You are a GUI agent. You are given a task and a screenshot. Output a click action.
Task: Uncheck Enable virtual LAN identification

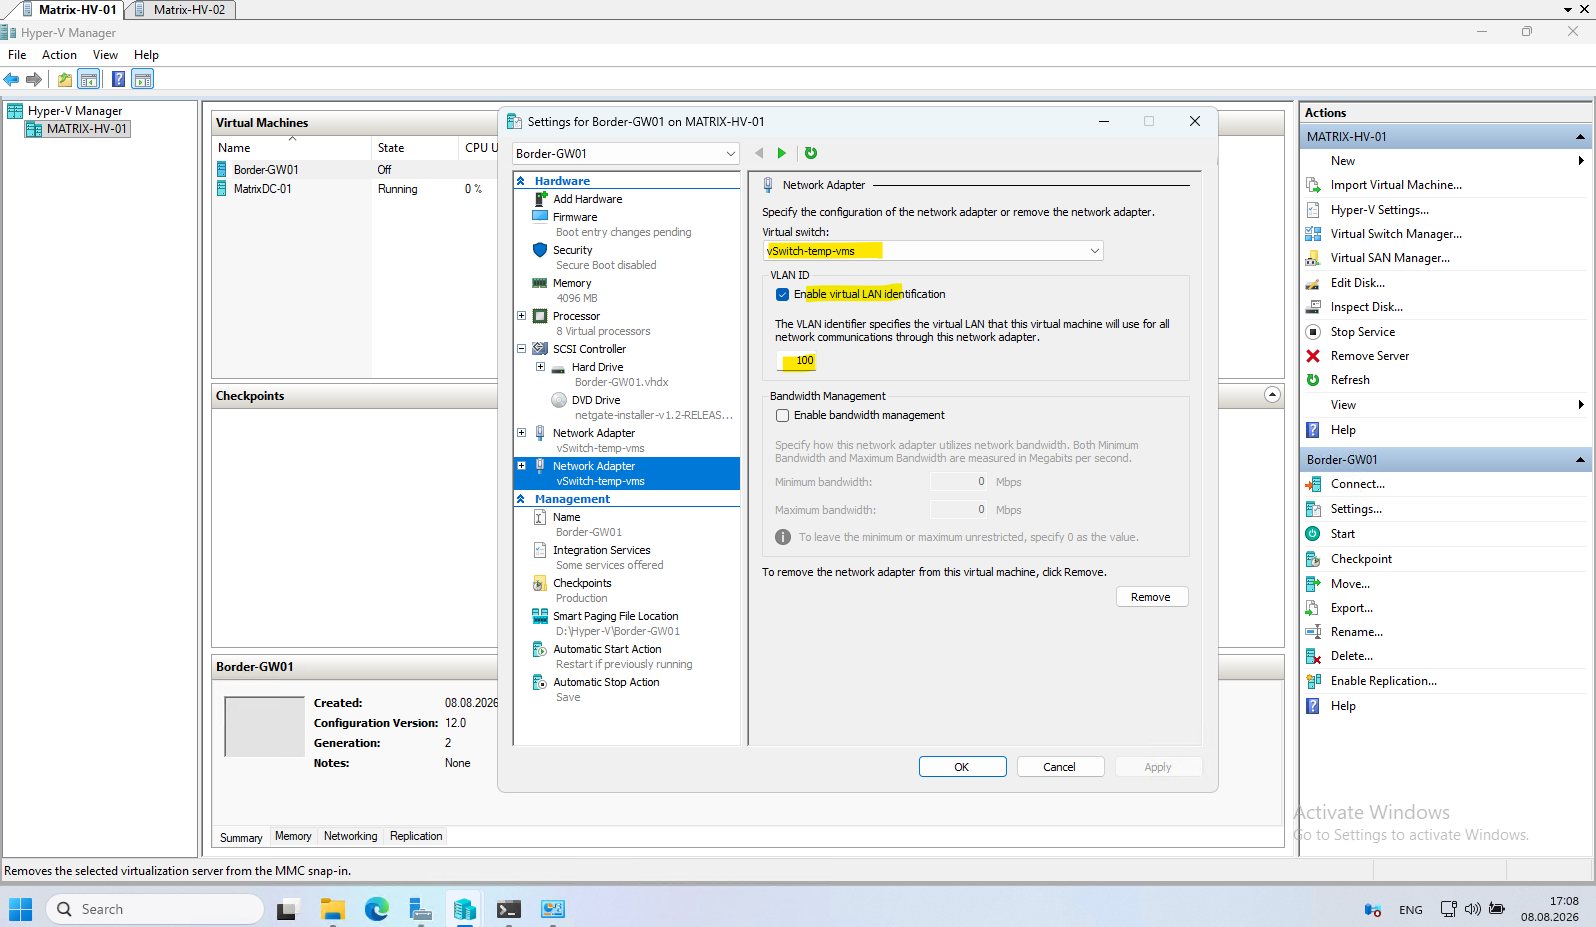tap(782, 294)
